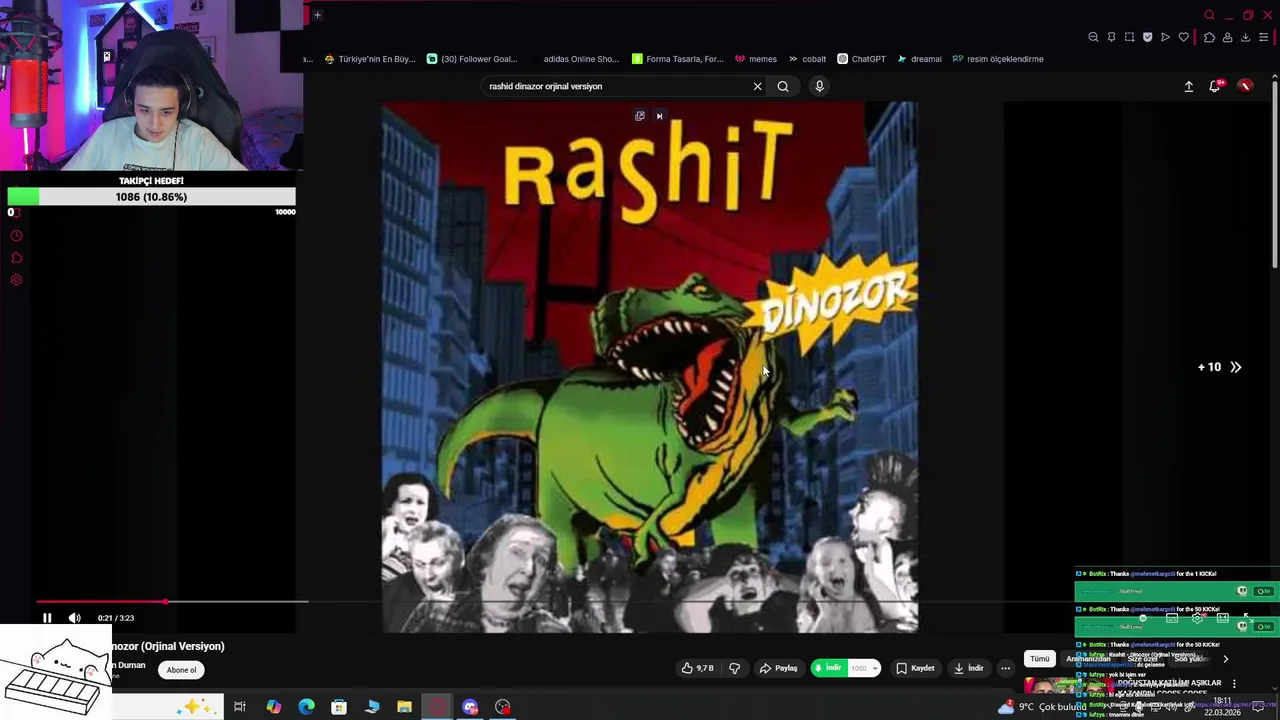1280x720 pixels.
Task: Click the Abone ol subscribe button
Action: click(x=181, y=670)
